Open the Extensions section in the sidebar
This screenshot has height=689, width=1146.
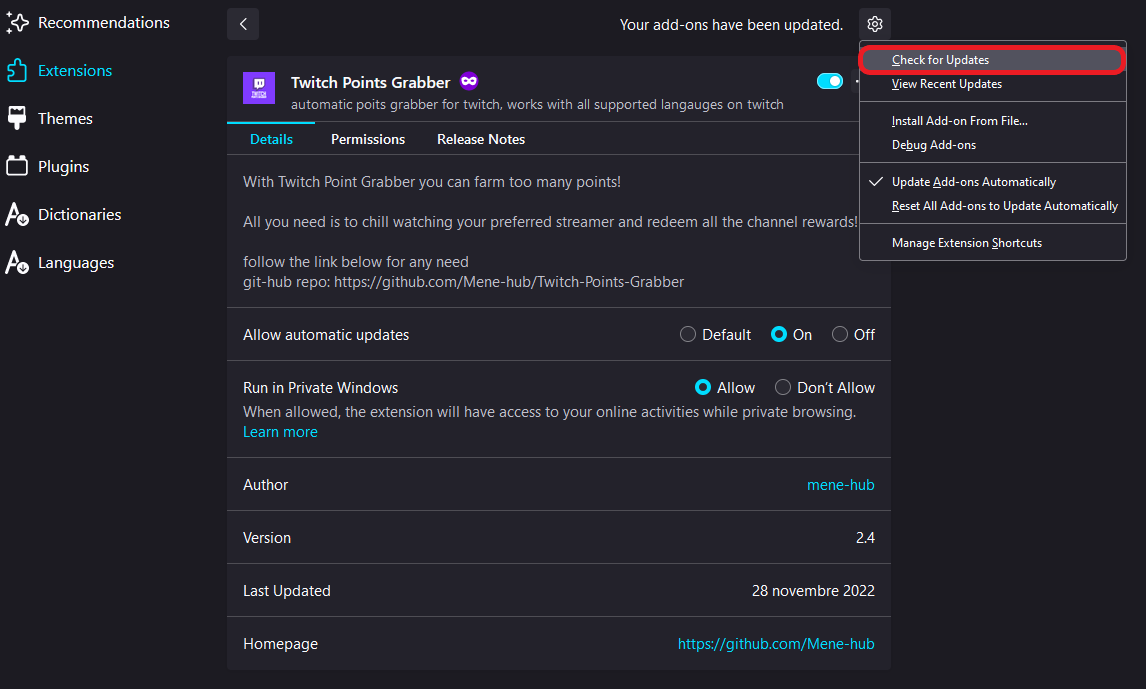(x=75, y=70)
